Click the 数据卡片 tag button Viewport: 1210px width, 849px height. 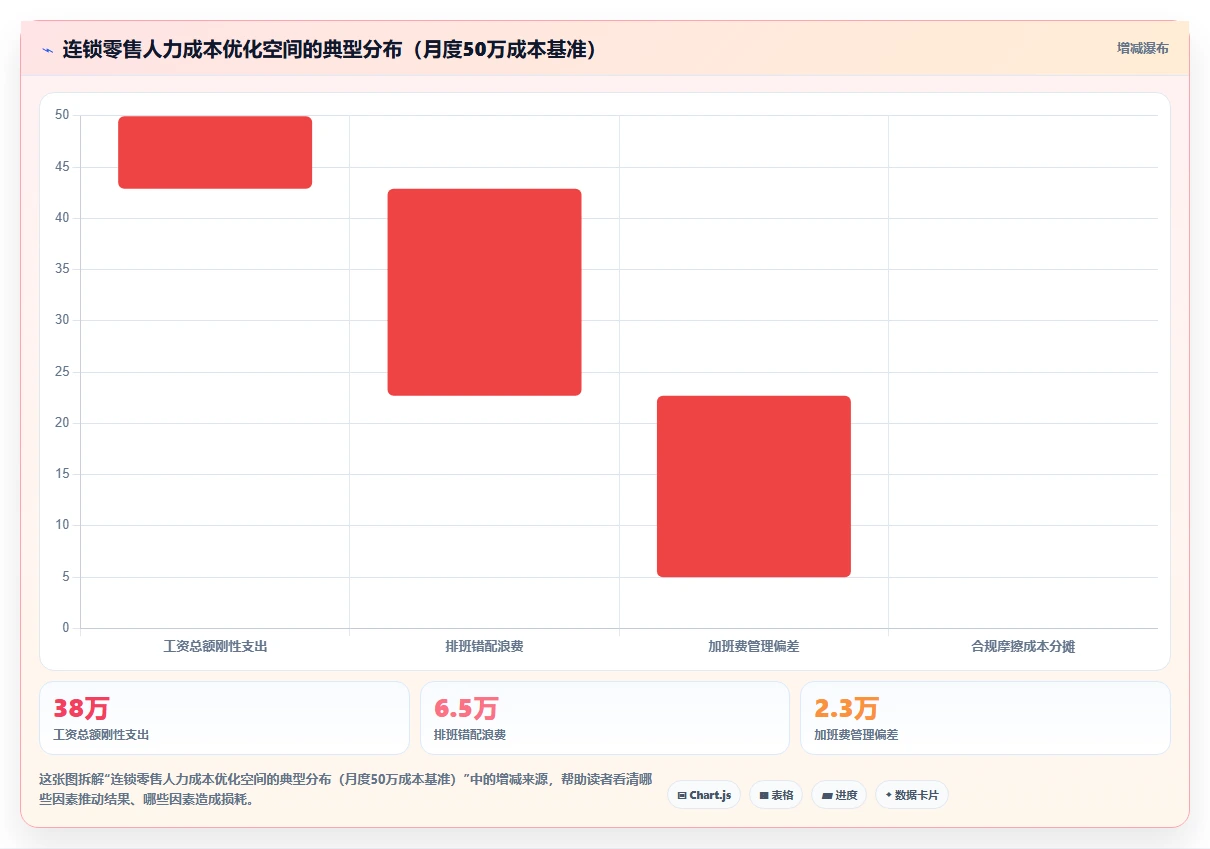coord(912,795)
